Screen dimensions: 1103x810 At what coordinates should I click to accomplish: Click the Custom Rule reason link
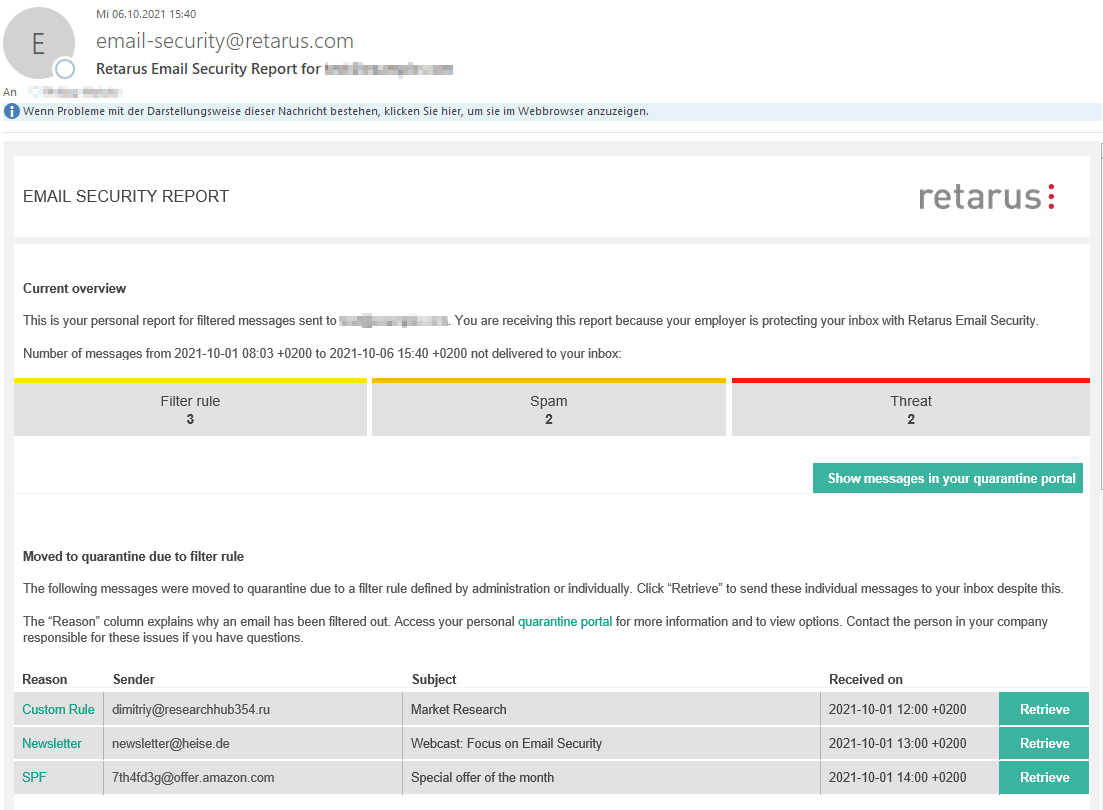58,709
